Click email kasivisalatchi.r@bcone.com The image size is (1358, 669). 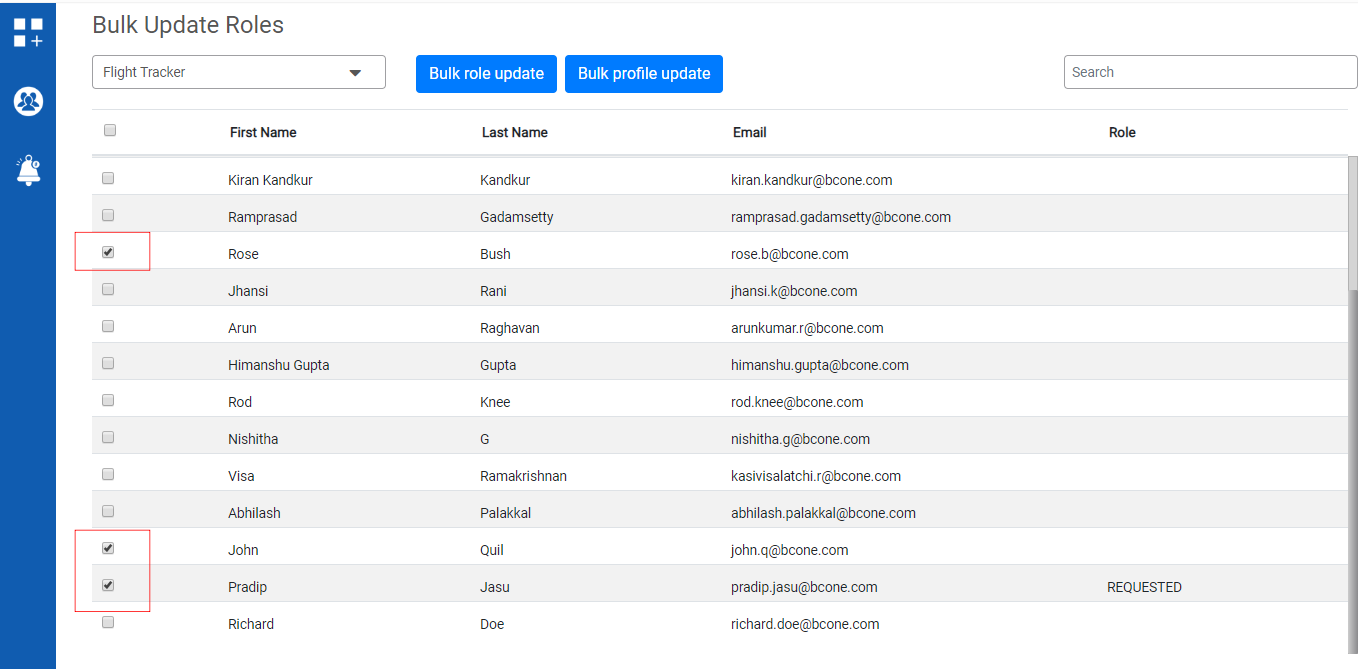click(816, 476)
